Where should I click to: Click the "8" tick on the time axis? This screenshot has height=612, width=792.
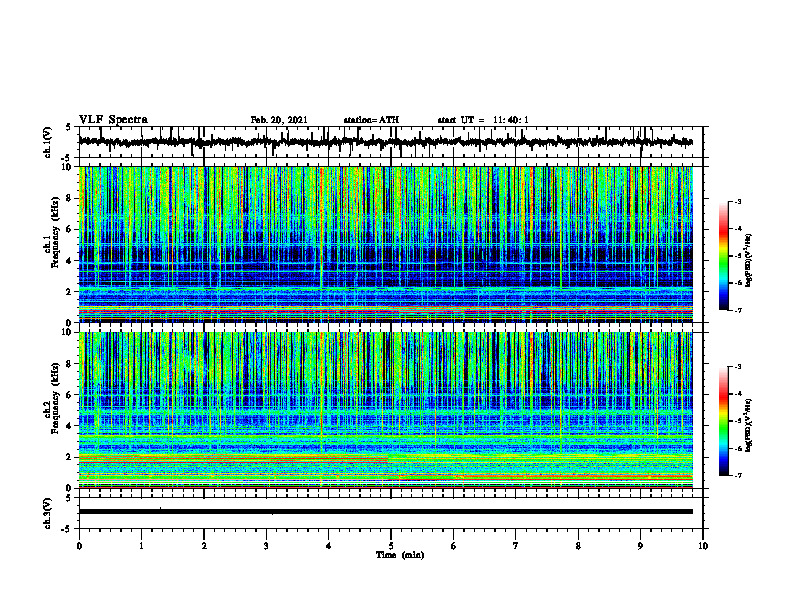coord(578,546)
